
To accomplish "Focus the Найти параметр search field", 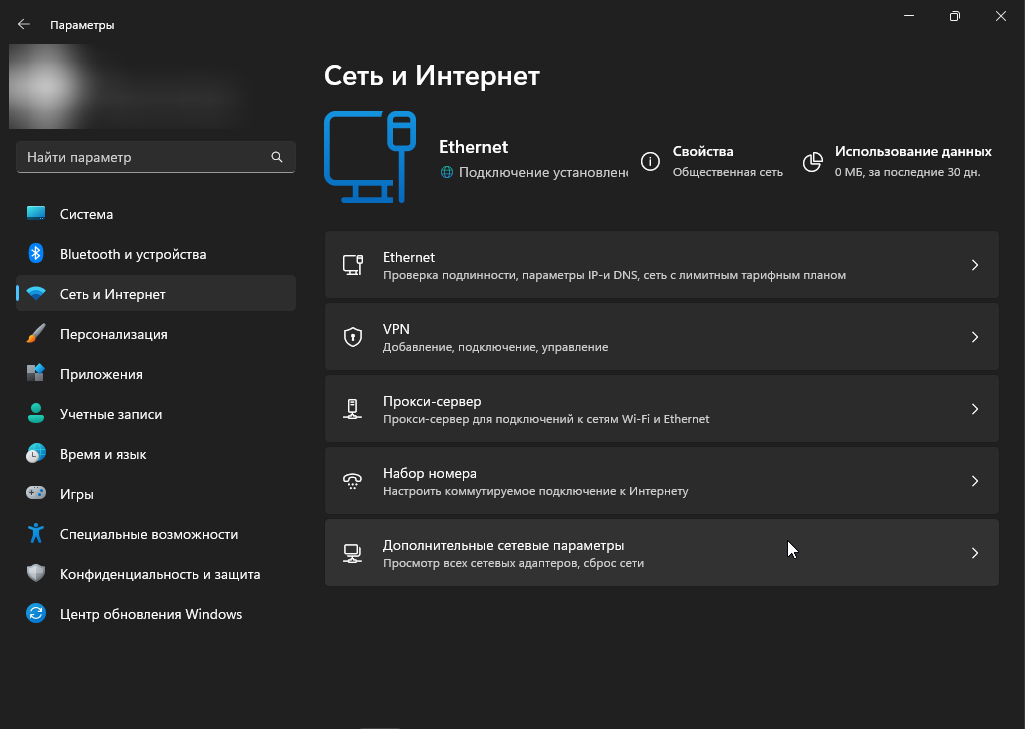I will pyautogui.click(x=140, y=157).
